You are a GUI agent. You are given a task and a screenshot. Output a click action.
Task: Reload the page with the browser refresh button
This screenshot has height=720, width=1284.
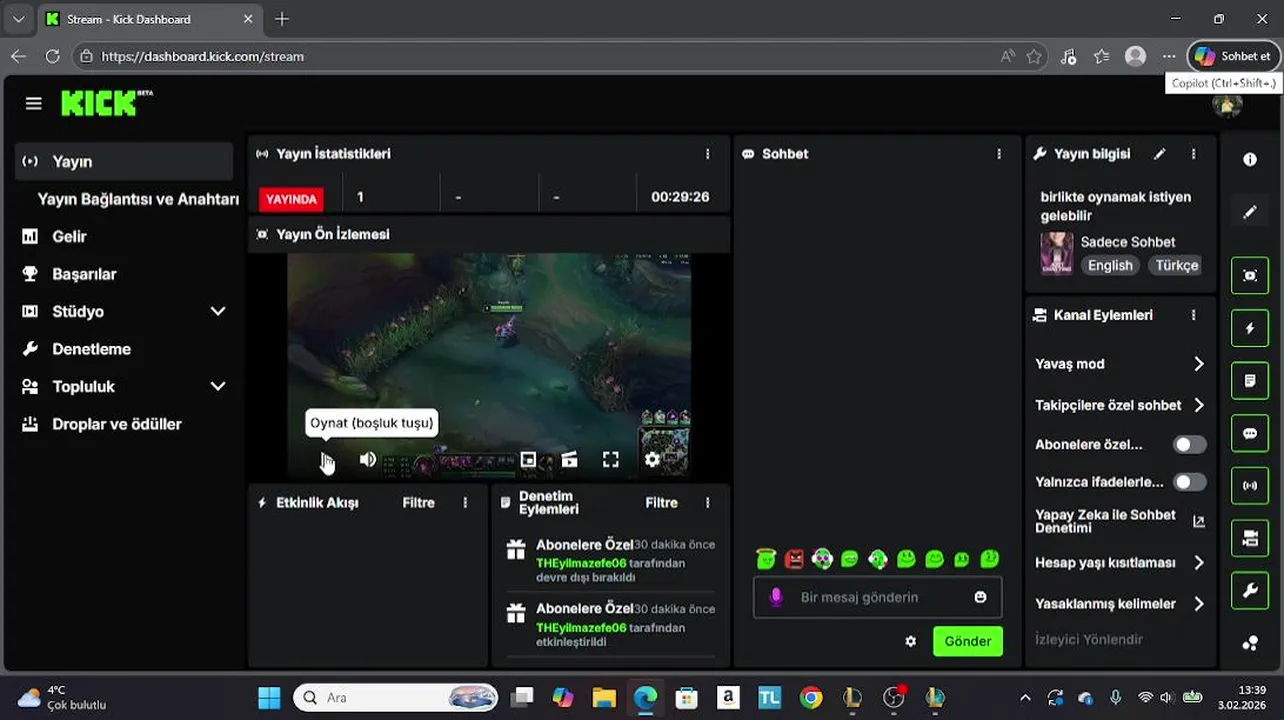click(x=52, y=57)
